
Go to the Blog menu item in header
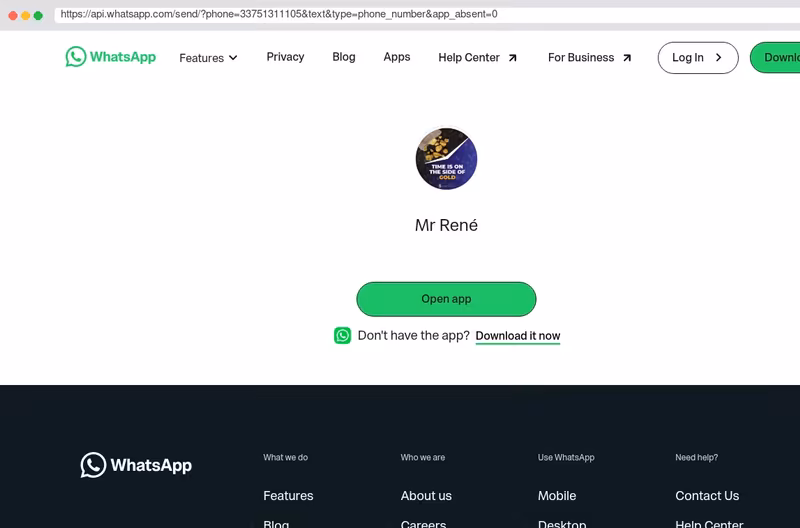(x=343, y=57)
